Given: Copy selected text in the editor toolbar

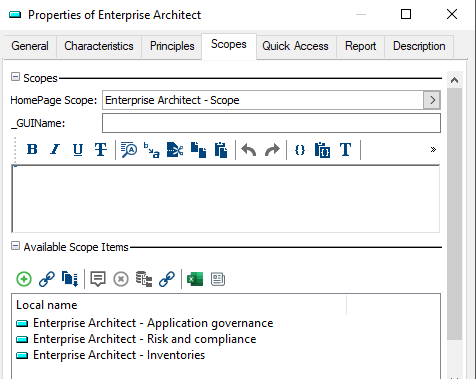Looking at the screenshot, I should coord(198,150).
